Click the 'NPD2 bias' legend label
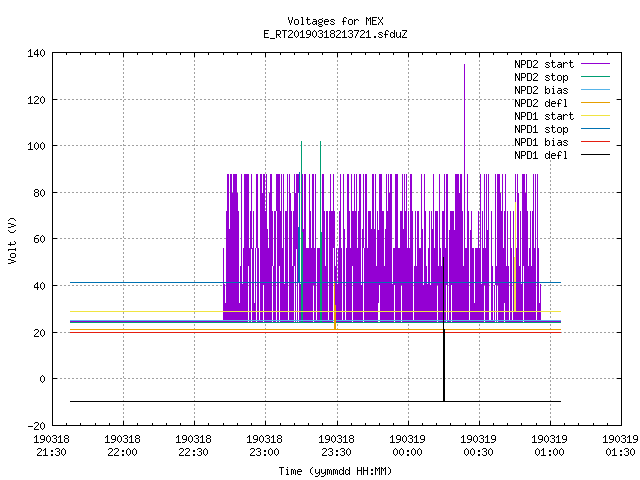 pyautogui.click(x=541, y=90)
